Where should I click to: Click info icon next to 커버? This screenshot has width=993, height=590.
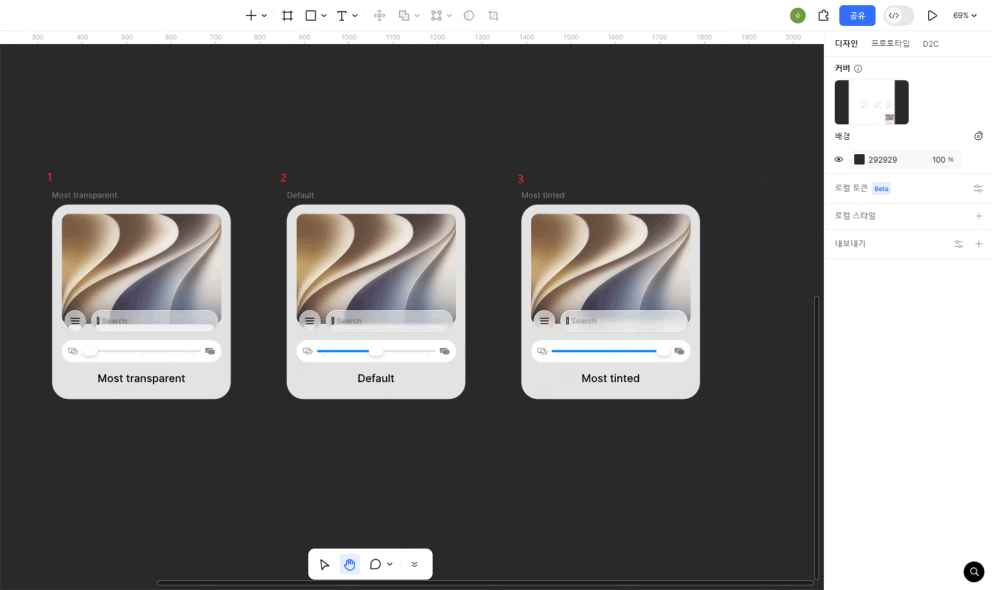[858, 68]
